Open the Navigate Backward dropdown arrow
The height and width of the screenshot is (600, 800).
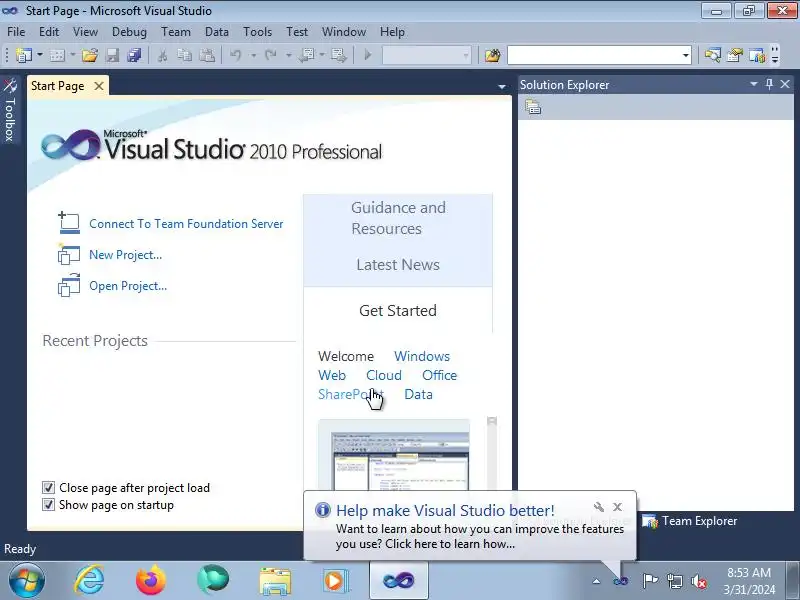pos(322,55)
